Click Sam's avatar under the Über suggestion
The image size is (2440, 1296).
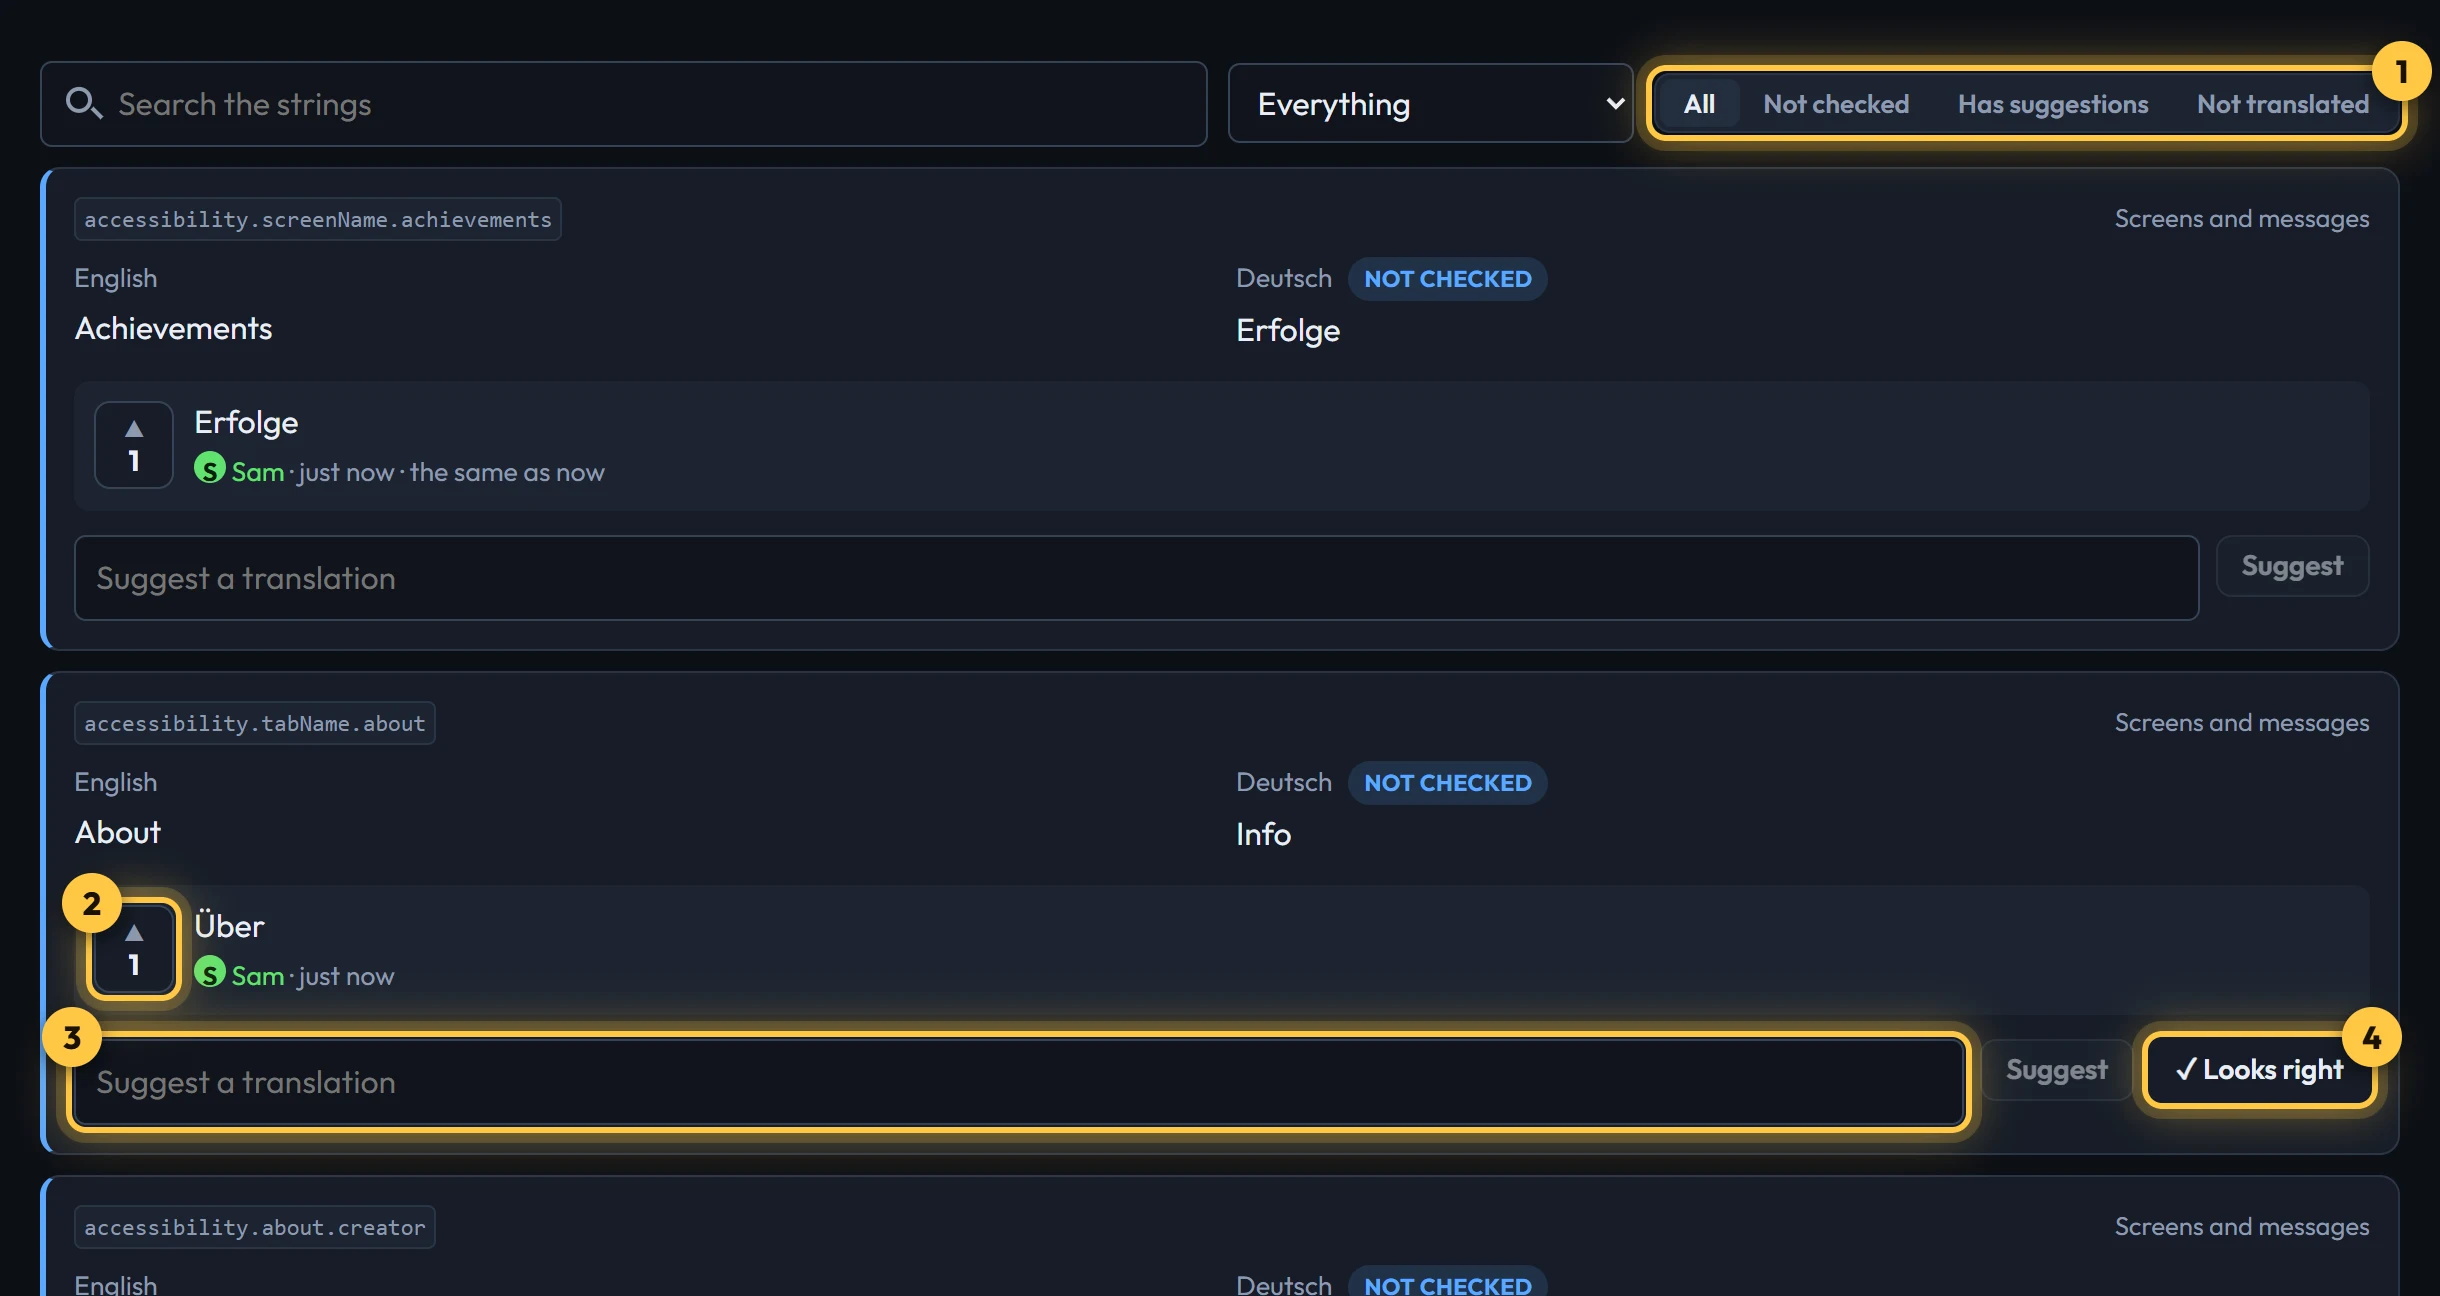tap(209, 973)
